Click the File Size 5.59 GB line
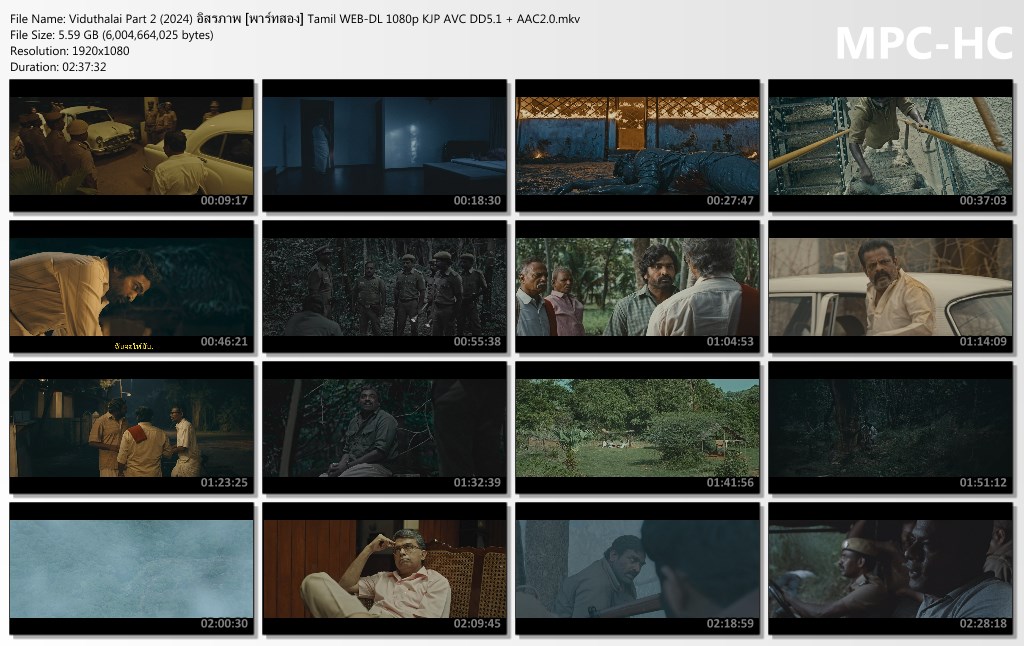 tap(112, 35)
